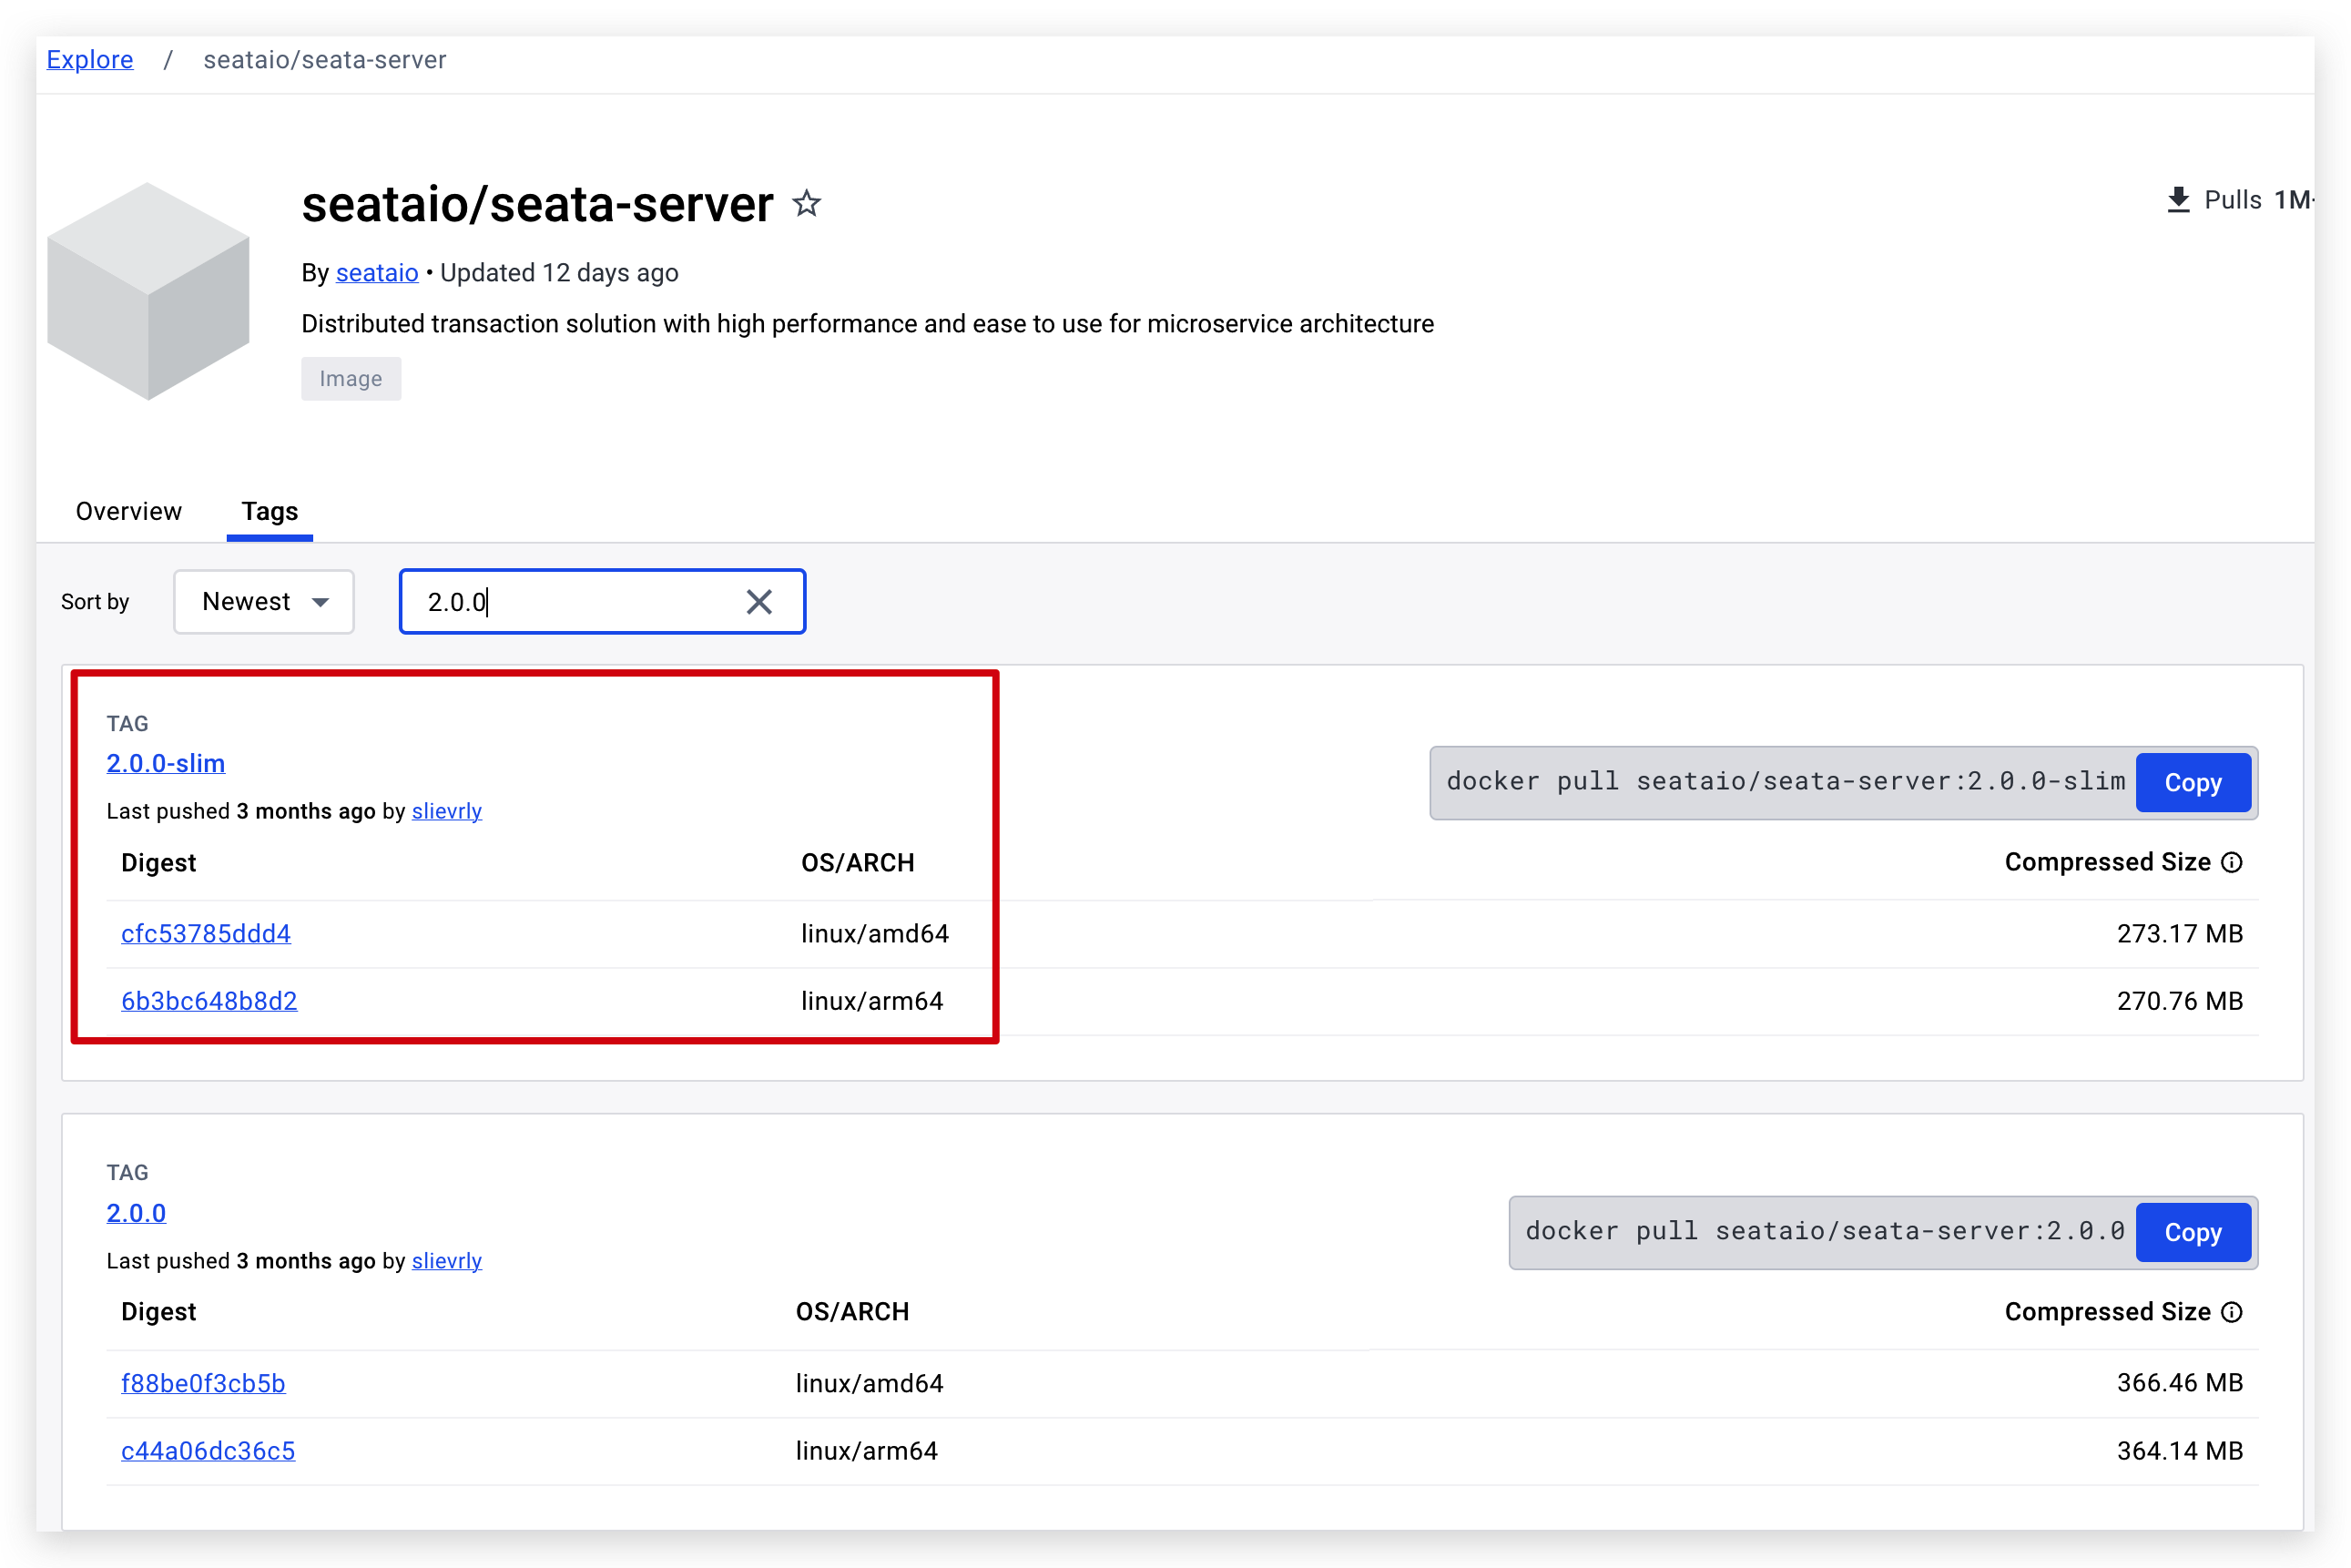Click the 270.76 MB size value

2179,1001
